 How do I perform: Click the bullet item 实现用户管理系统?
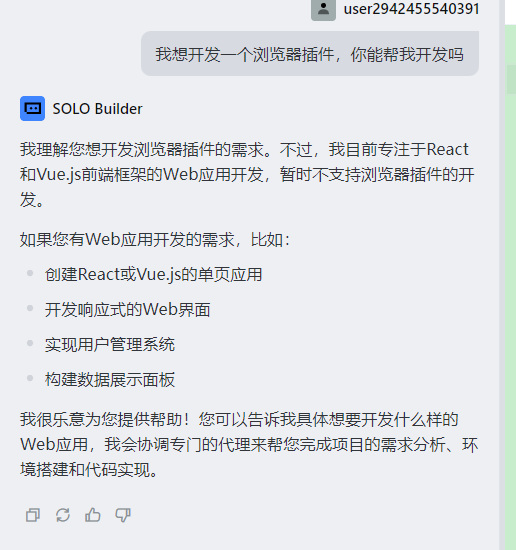109,344
